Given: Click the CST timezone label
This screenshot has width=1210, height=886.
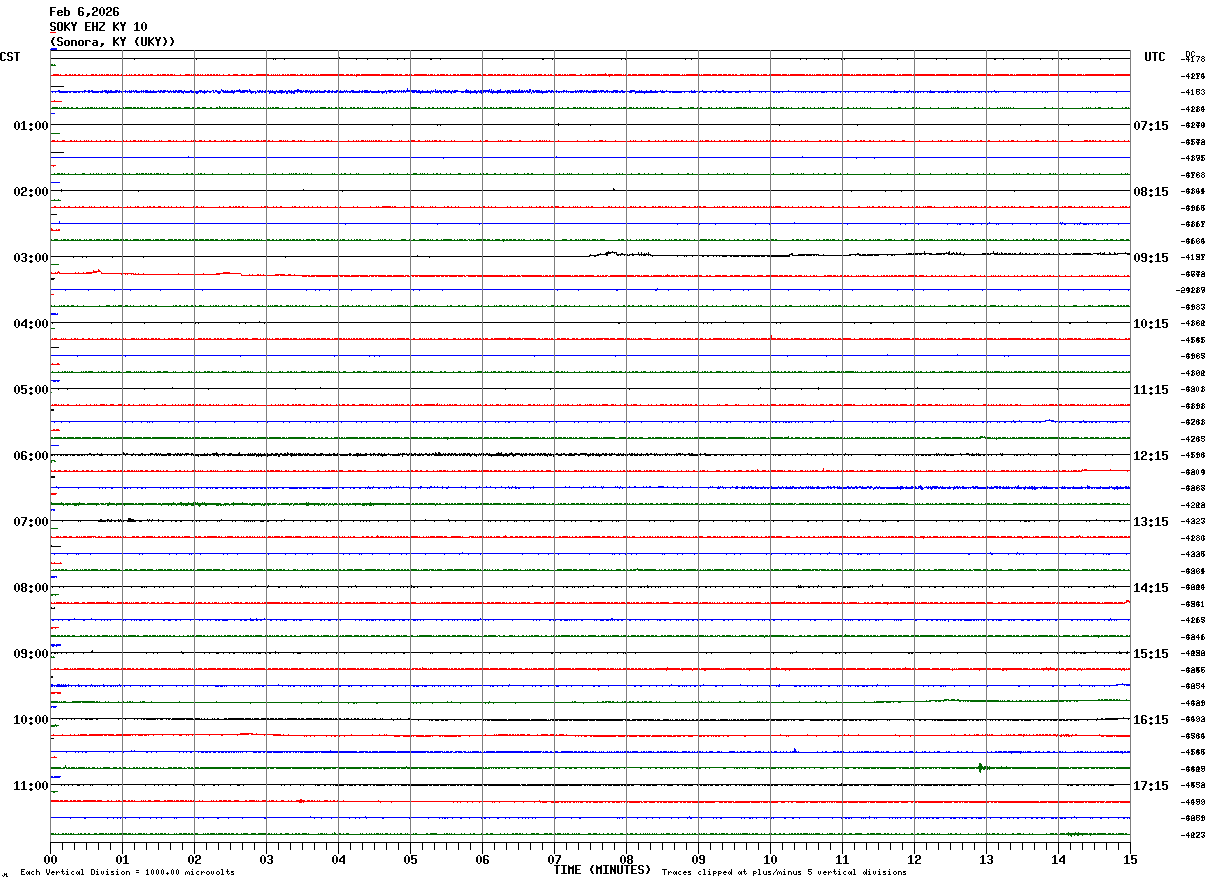Looking at the screenshot, I should point(10,57).
